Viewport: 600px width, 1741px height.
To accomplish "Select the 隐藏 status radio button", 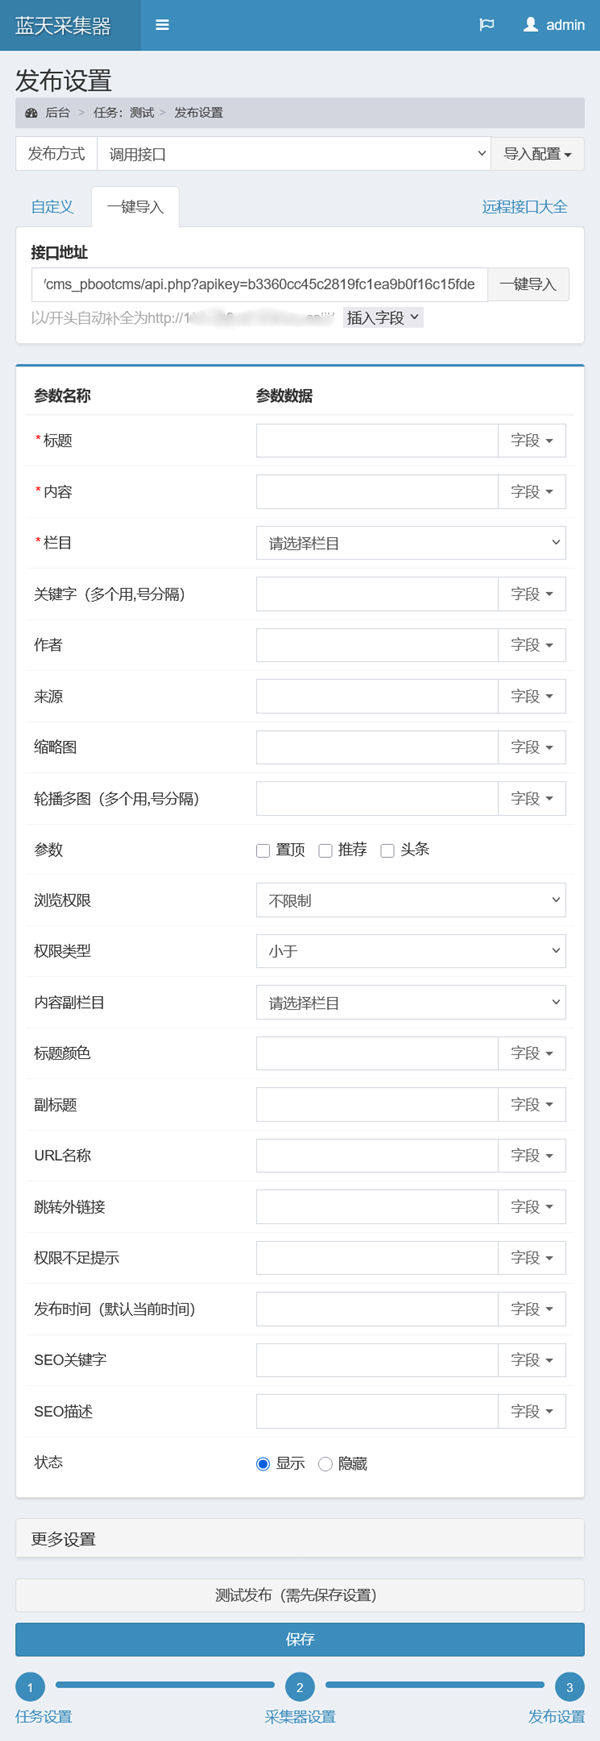I will tap(325, 1464).
